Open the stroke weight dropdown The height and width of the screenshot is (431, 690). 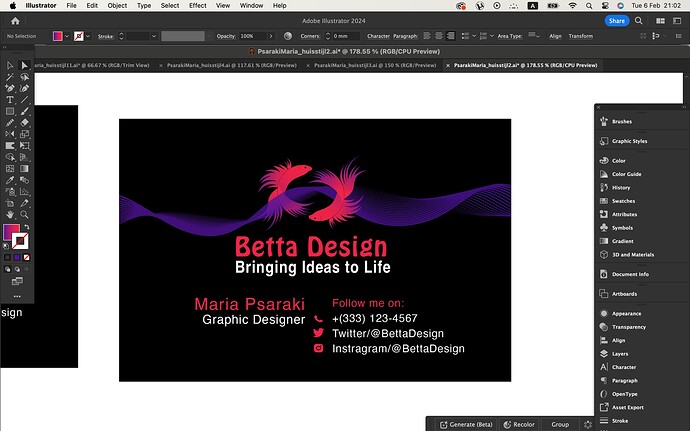click(x=154, y=36)
